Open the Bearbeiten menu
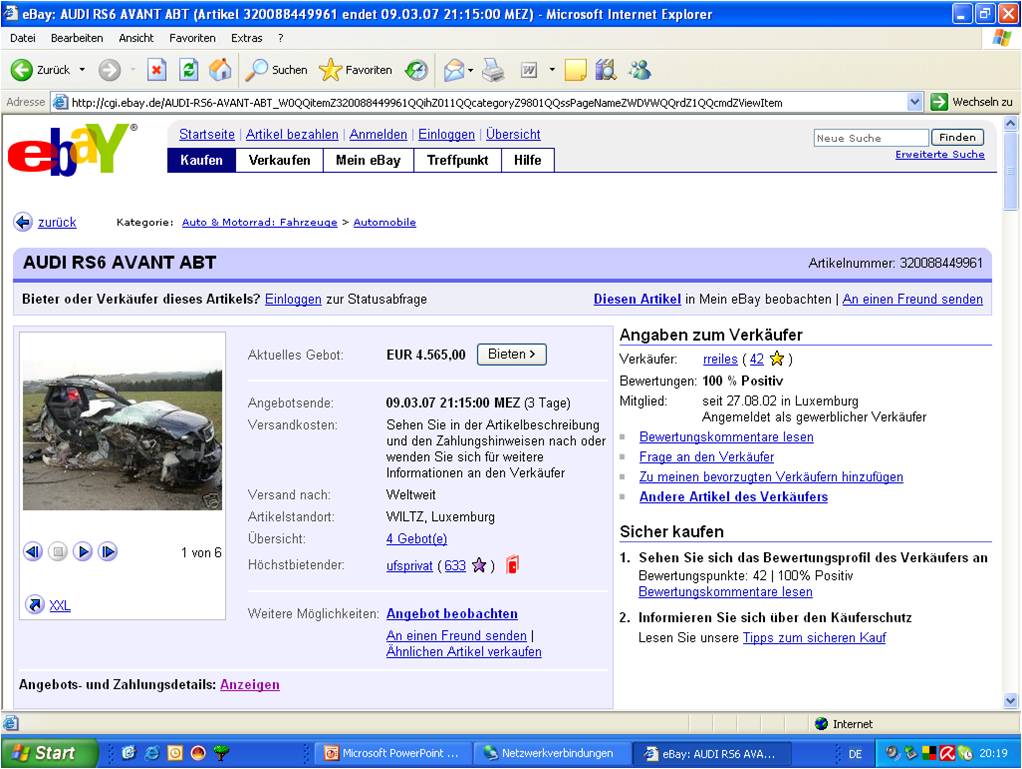This screenshot has width=1022, height=769. [77, 38]
